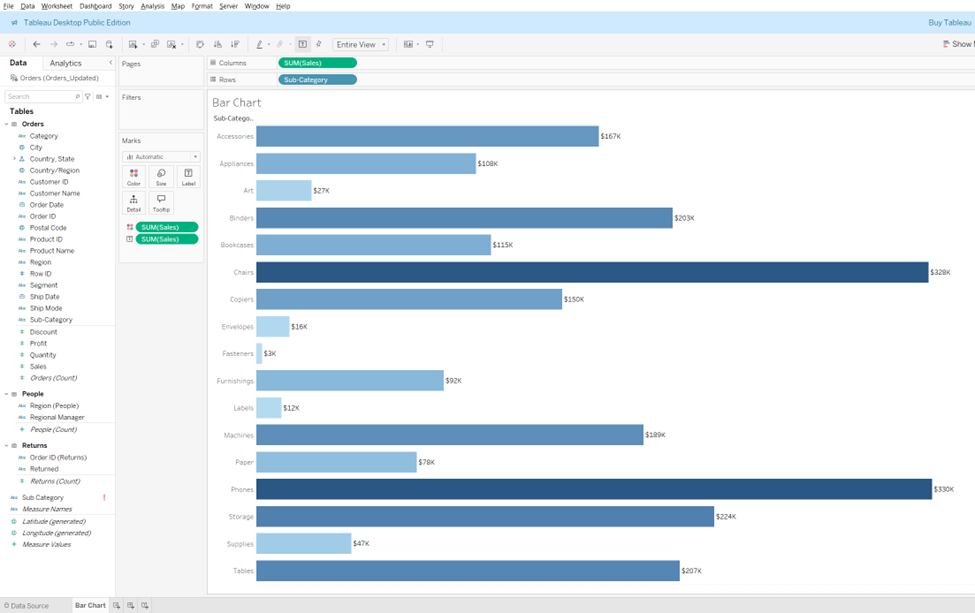The width and height of the screenshot is (975, 613).
Task: Sort bars ascending with toolbar icon
Action: point(218,44)
